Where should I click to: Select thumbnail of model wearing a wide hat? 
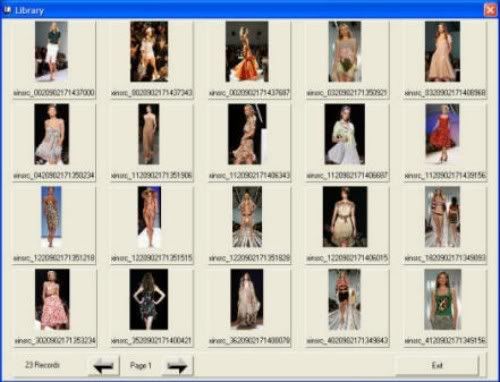click(149, 217)
